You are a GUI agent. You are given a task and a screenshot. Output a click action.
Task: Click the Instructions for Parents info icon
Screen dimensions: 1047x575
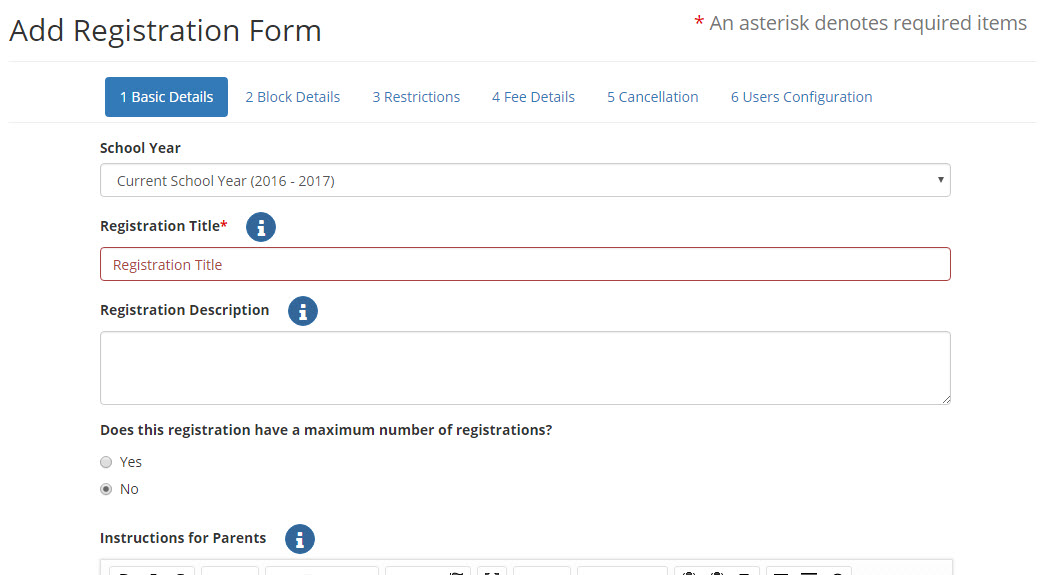(300, 539)
